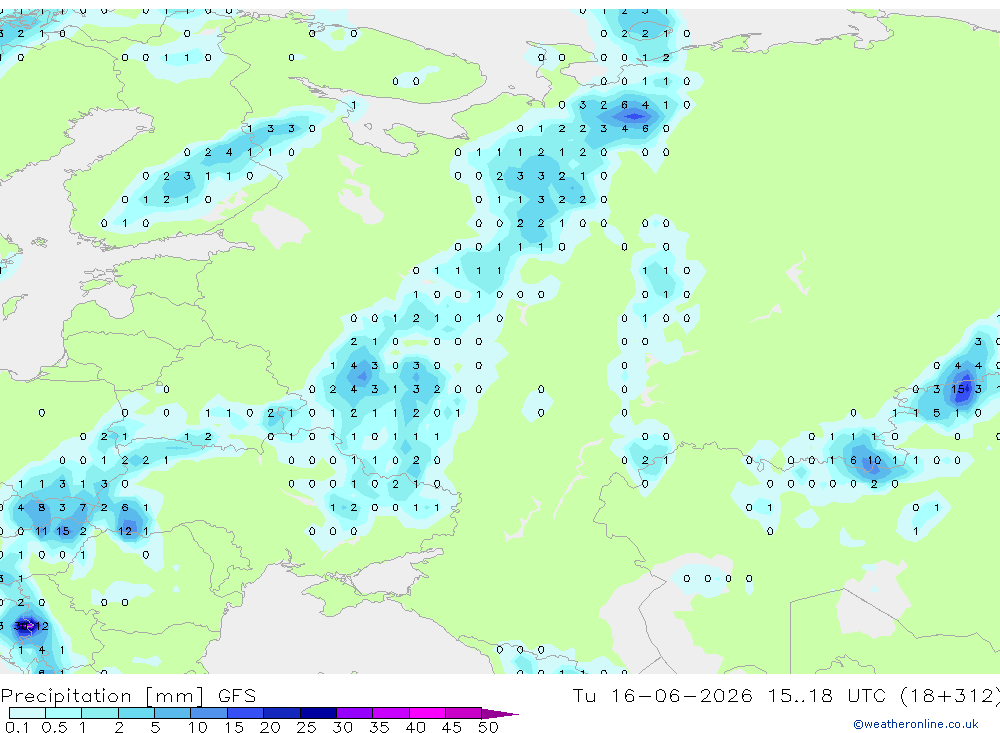
Task: Pick the 1–2 mm legend swatch
Action: pos(100,713)
